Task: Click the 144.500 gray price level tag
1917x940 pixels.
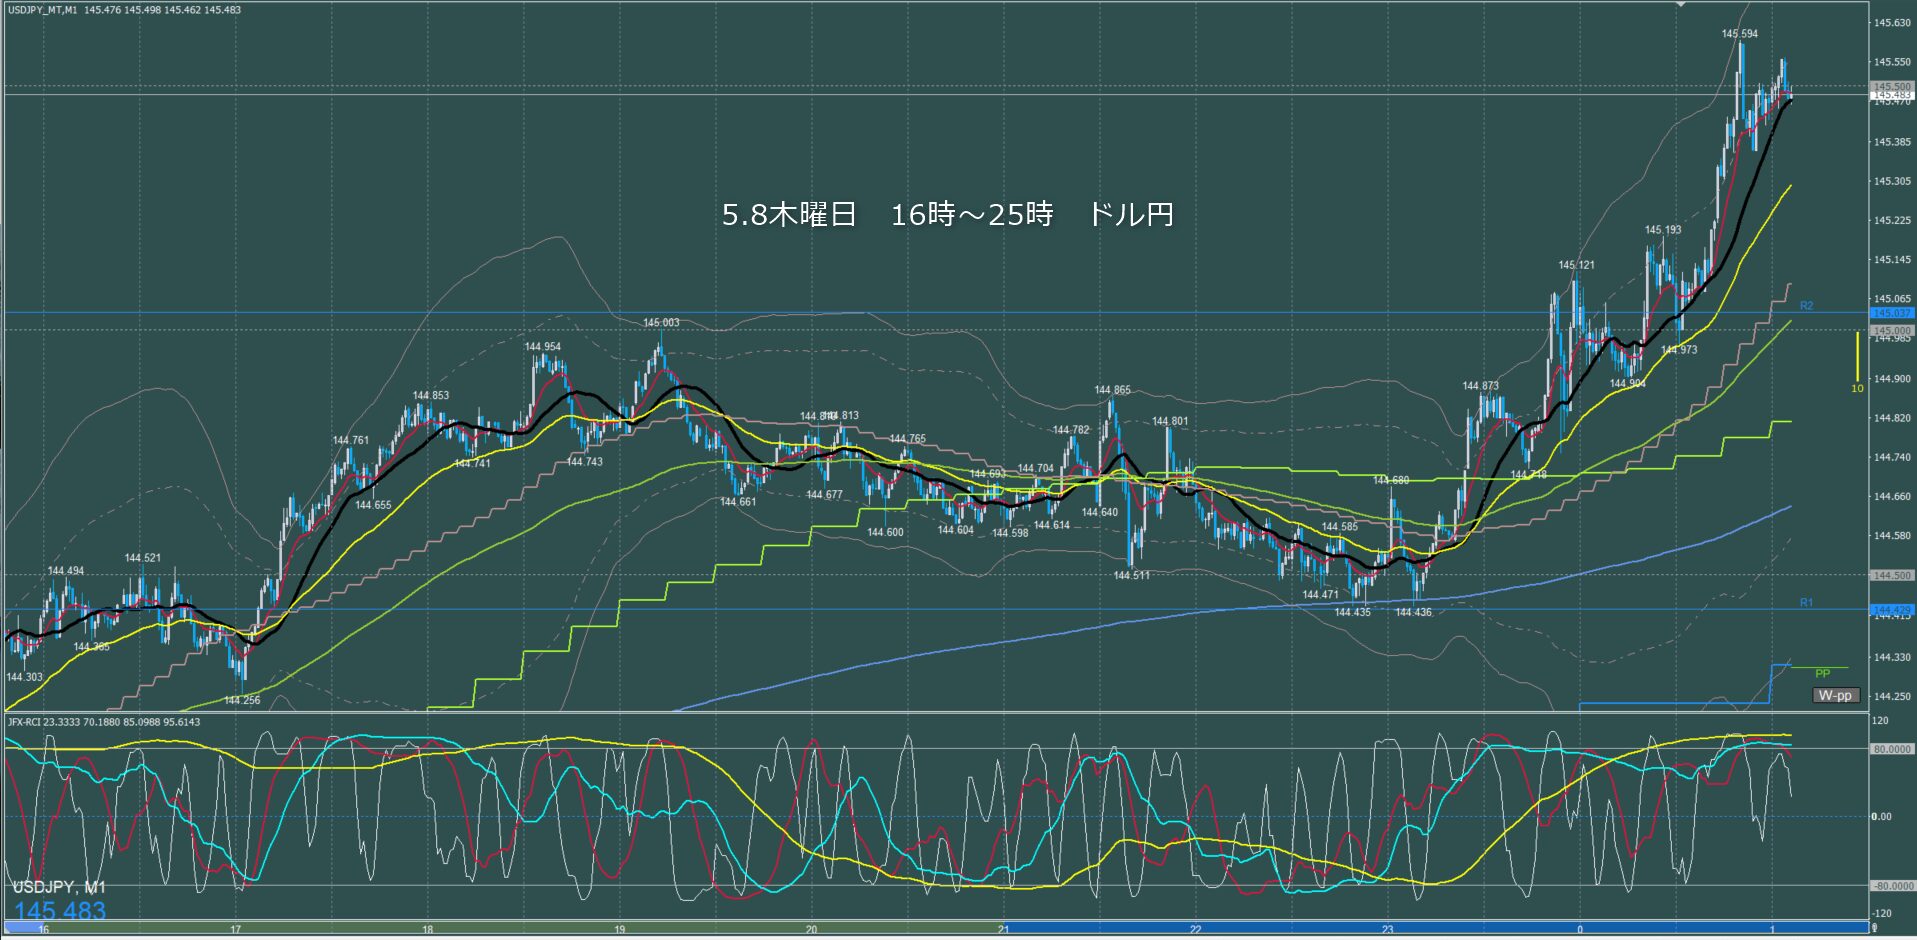Action: point(1892,576)
